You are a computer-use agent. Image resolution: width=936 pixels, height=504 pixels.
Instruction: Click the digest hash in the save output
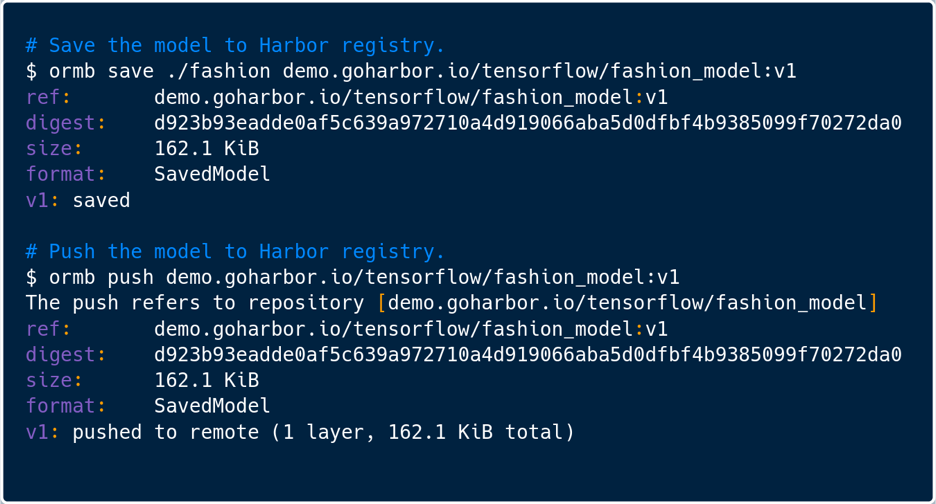[527, 123]
